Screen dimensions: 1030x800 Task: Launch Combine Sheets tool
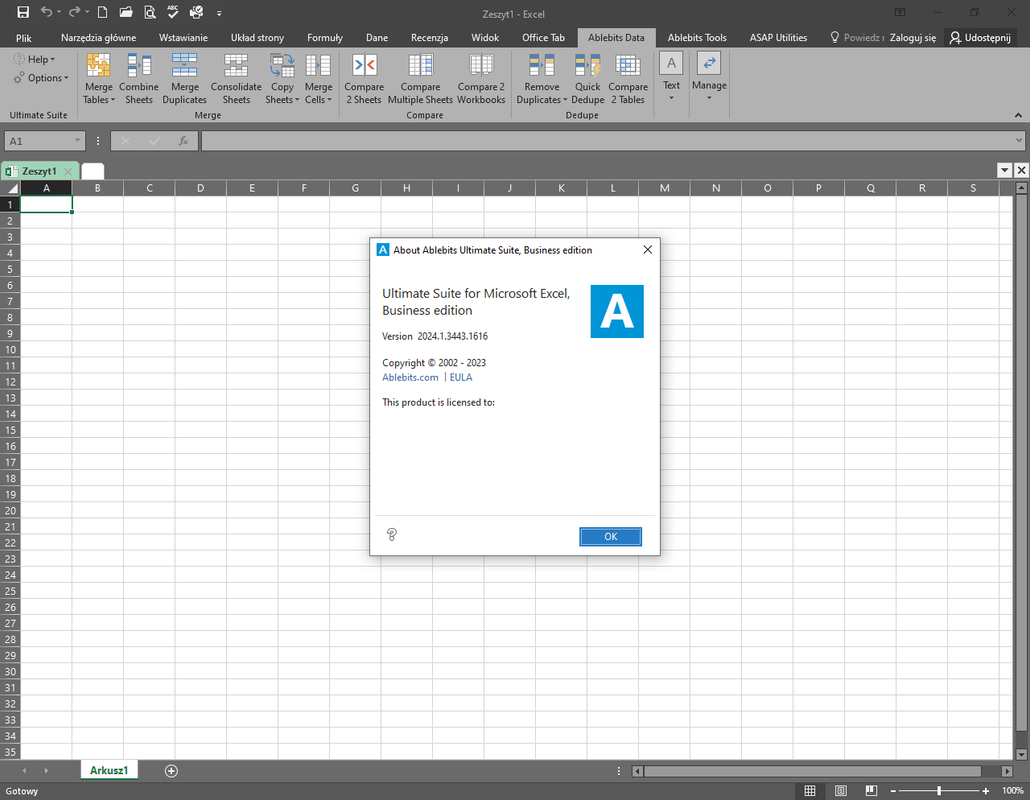coord(139,79)
